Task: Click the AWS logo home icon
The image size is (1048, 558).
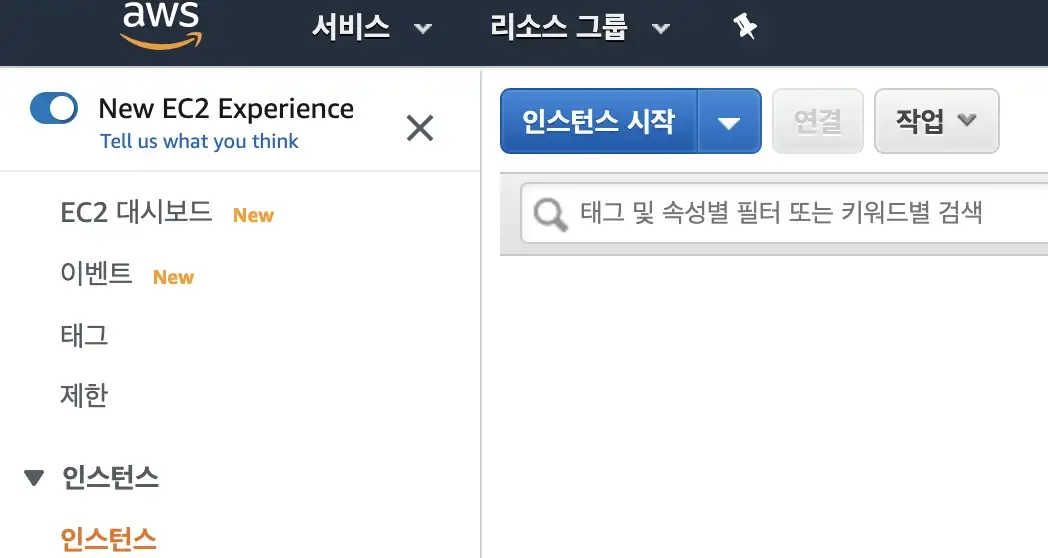Action: tap(161, 25)
